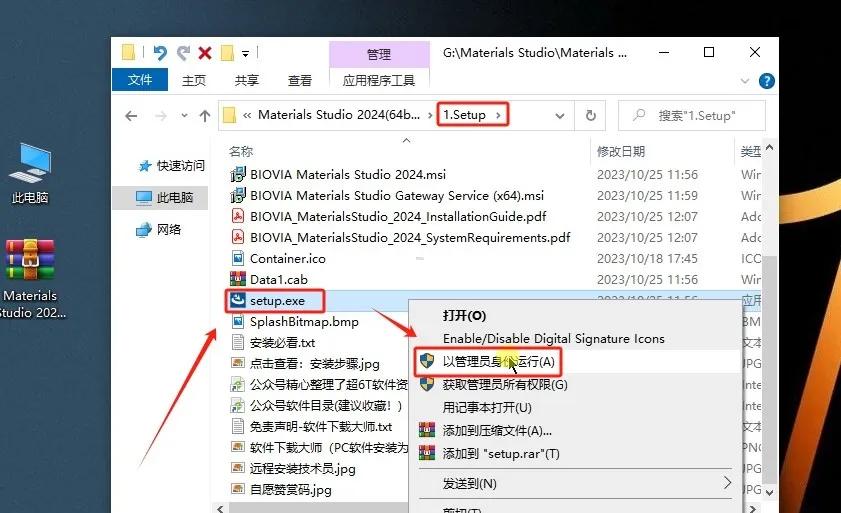
Task: Click the vertical scrollbar down arrow
Action: coord(769,492)
